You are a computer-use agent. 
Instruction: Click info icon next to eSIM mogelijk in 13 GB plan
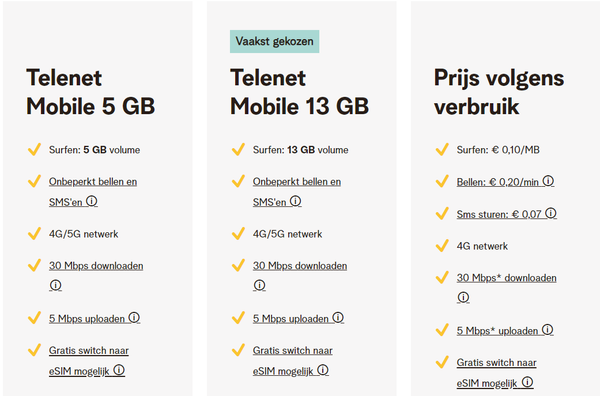point(323,370)
